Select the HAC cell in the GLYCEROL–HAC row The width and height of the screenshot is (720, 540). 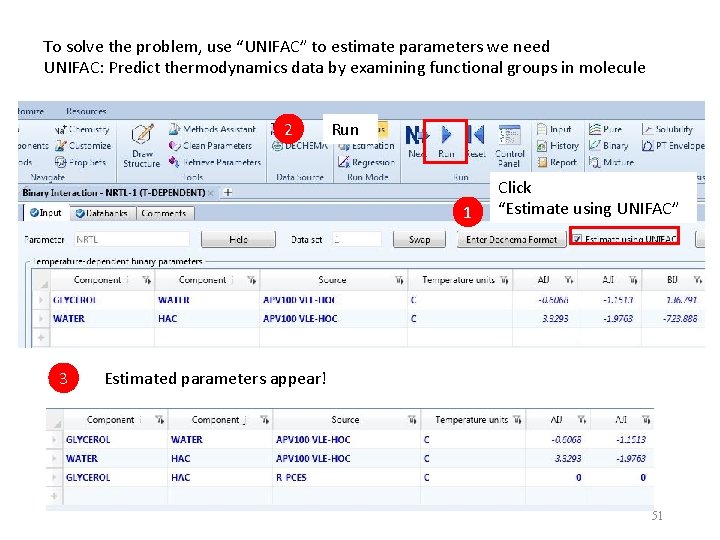(x=220, y=478)
